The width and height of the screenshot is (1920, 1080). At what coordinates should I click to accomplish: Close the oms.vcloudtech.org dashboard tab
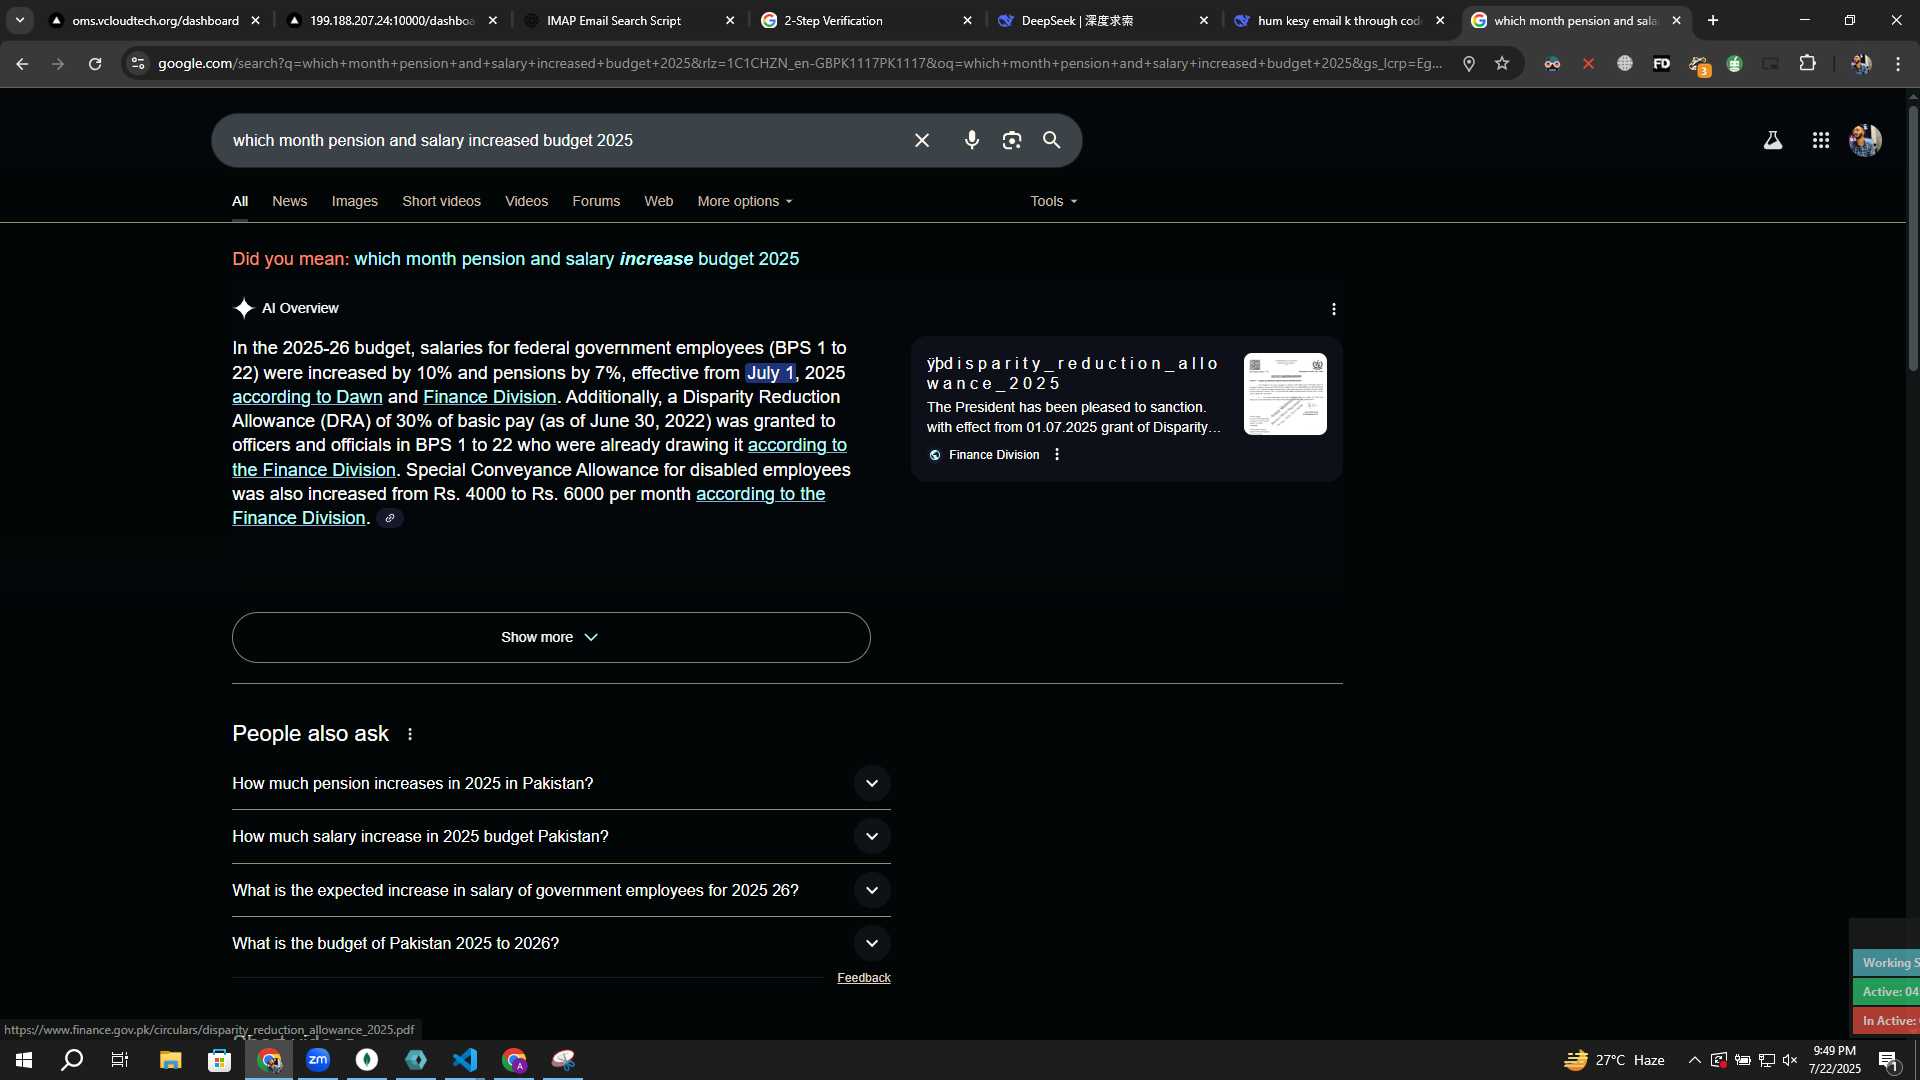(255, 20)
